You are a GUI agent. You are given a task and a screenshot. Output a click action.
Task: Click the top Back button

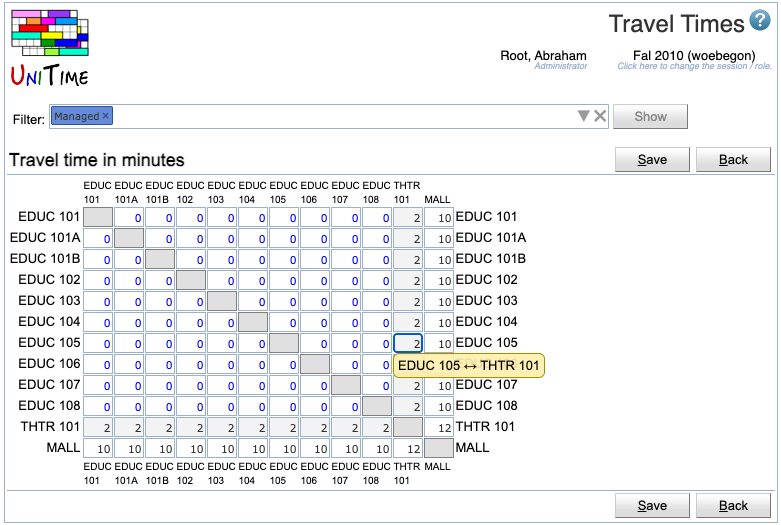click(733, 159)
